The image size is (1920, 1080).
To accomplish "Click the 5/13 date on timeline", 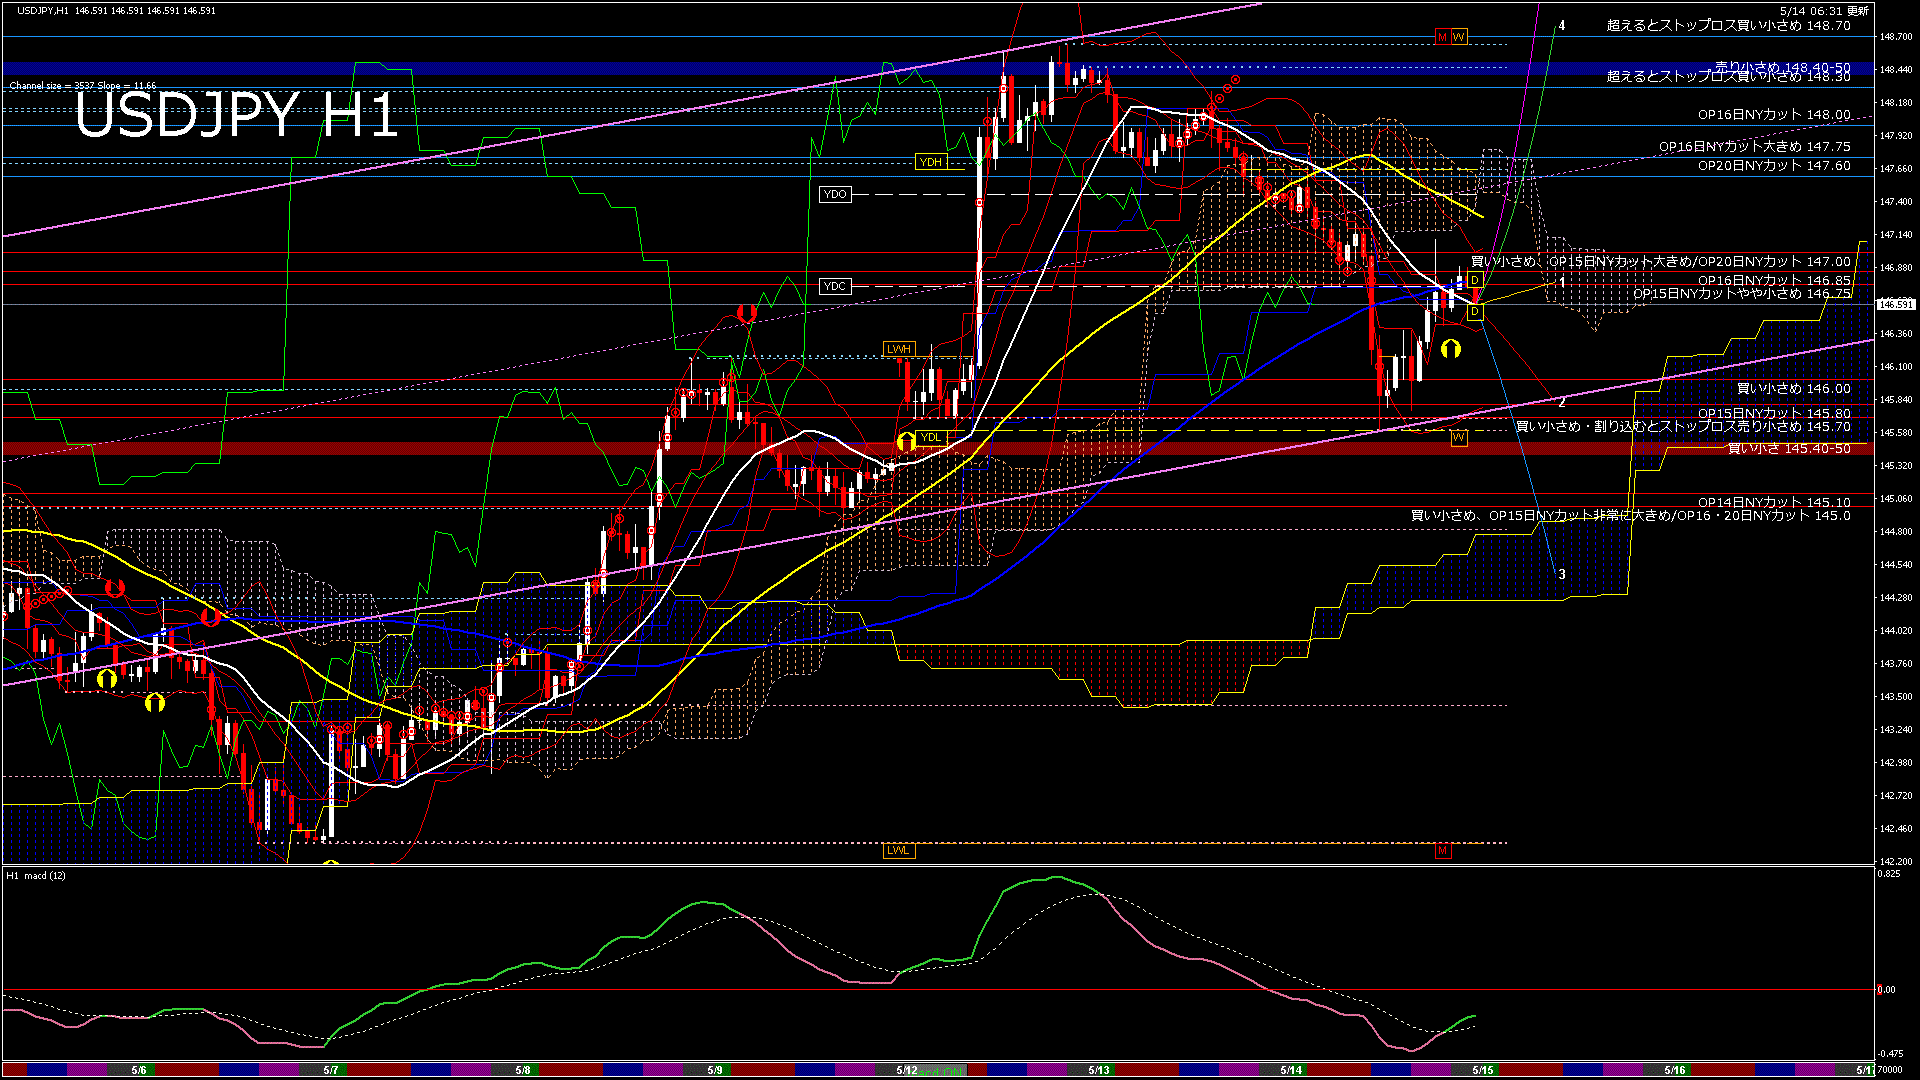I will pyautogui.click(x=1099, y=1070).
